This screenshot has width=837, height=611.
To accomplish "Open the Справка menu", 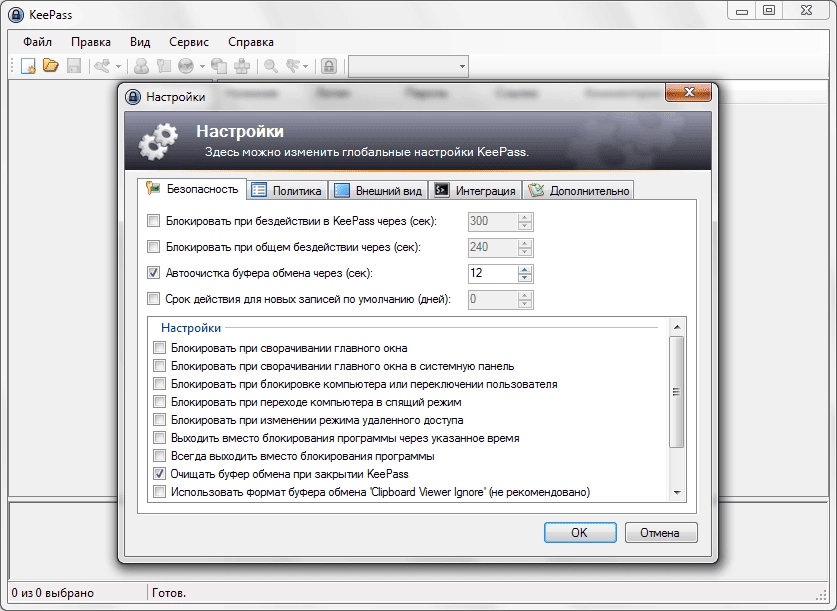I will pyautogui.click(x=251, y=42).
